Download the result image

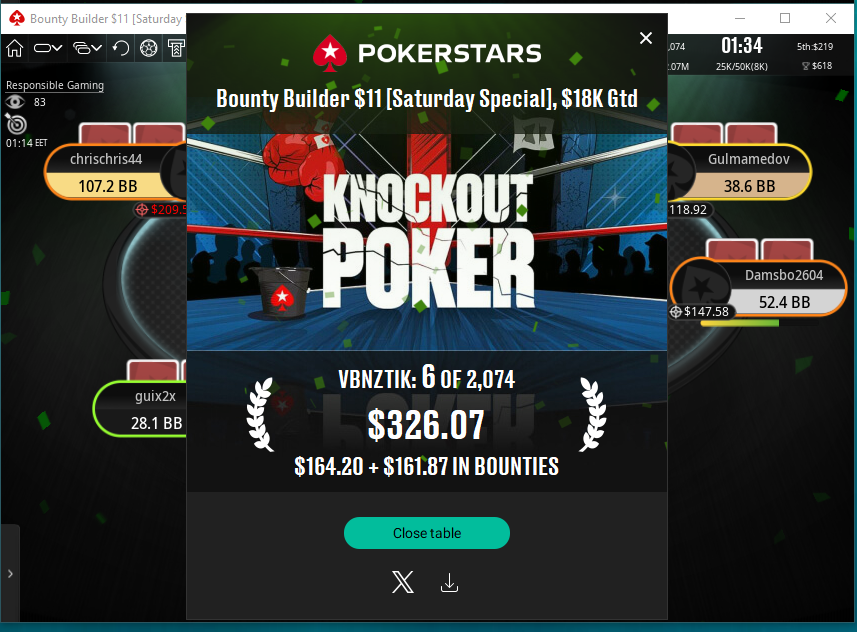[x=449, y=583]
